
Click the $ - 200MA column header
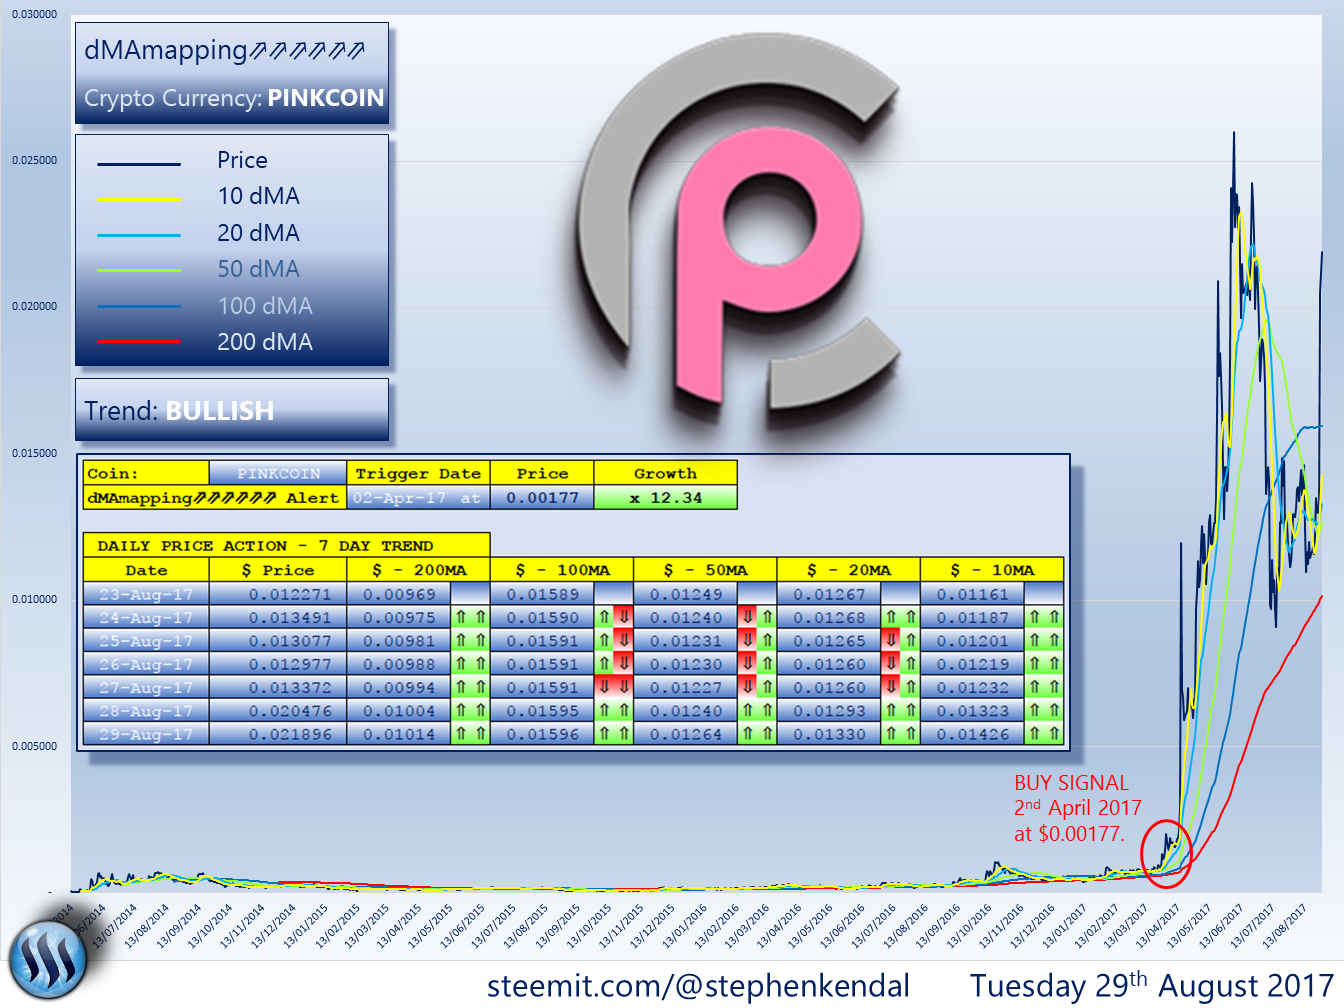(418, 570)
